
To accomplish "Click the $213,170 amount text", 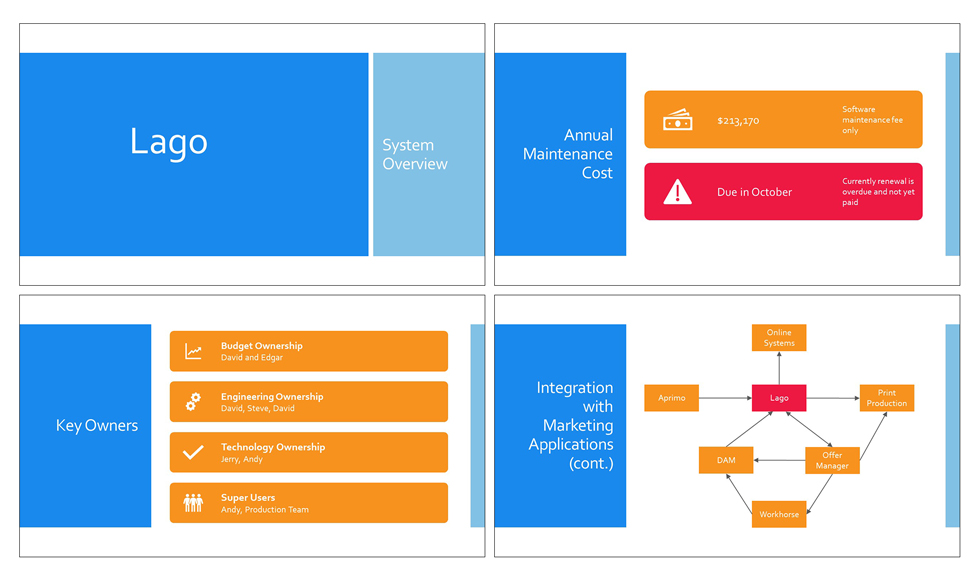I will pyautogui.click(x=738, y=120).
